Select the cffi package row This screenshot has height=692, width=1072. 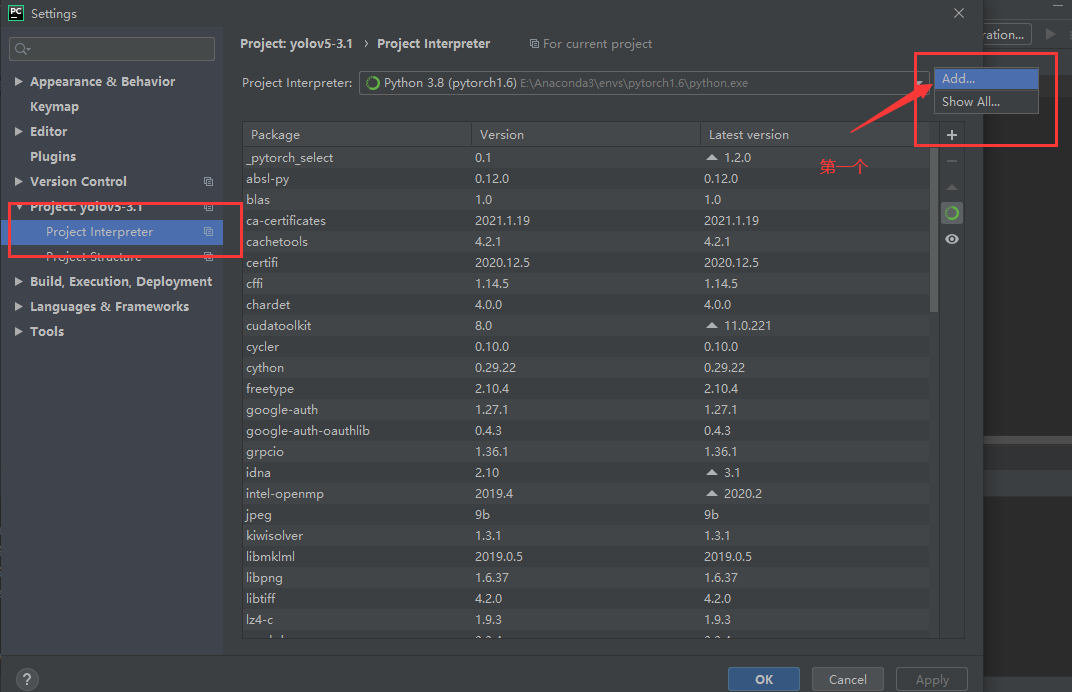coord(586,284)
